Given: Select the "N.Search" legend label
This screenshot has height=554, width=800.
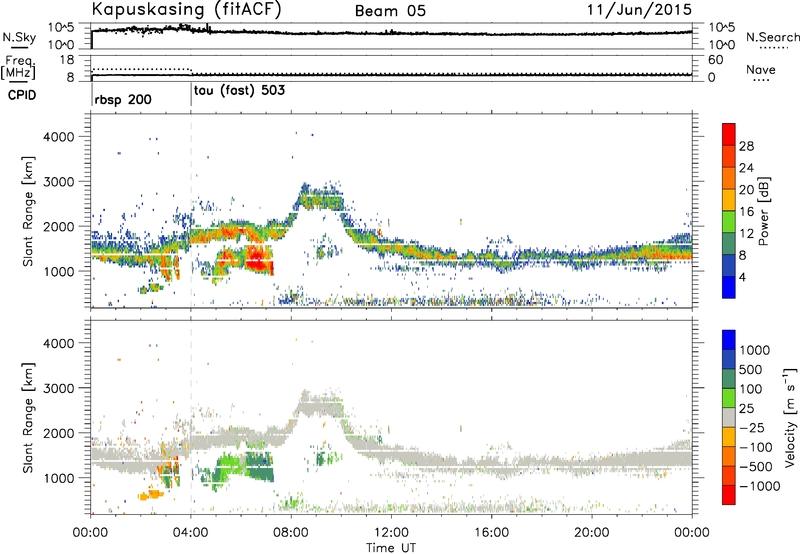Looking at the screenshot, I should 772,37.
